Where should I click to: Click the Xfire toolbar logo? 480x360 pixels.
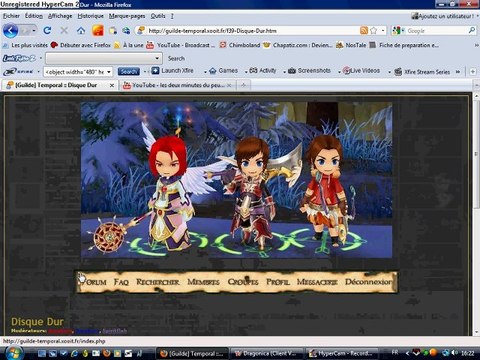click(x=18, y=72)
